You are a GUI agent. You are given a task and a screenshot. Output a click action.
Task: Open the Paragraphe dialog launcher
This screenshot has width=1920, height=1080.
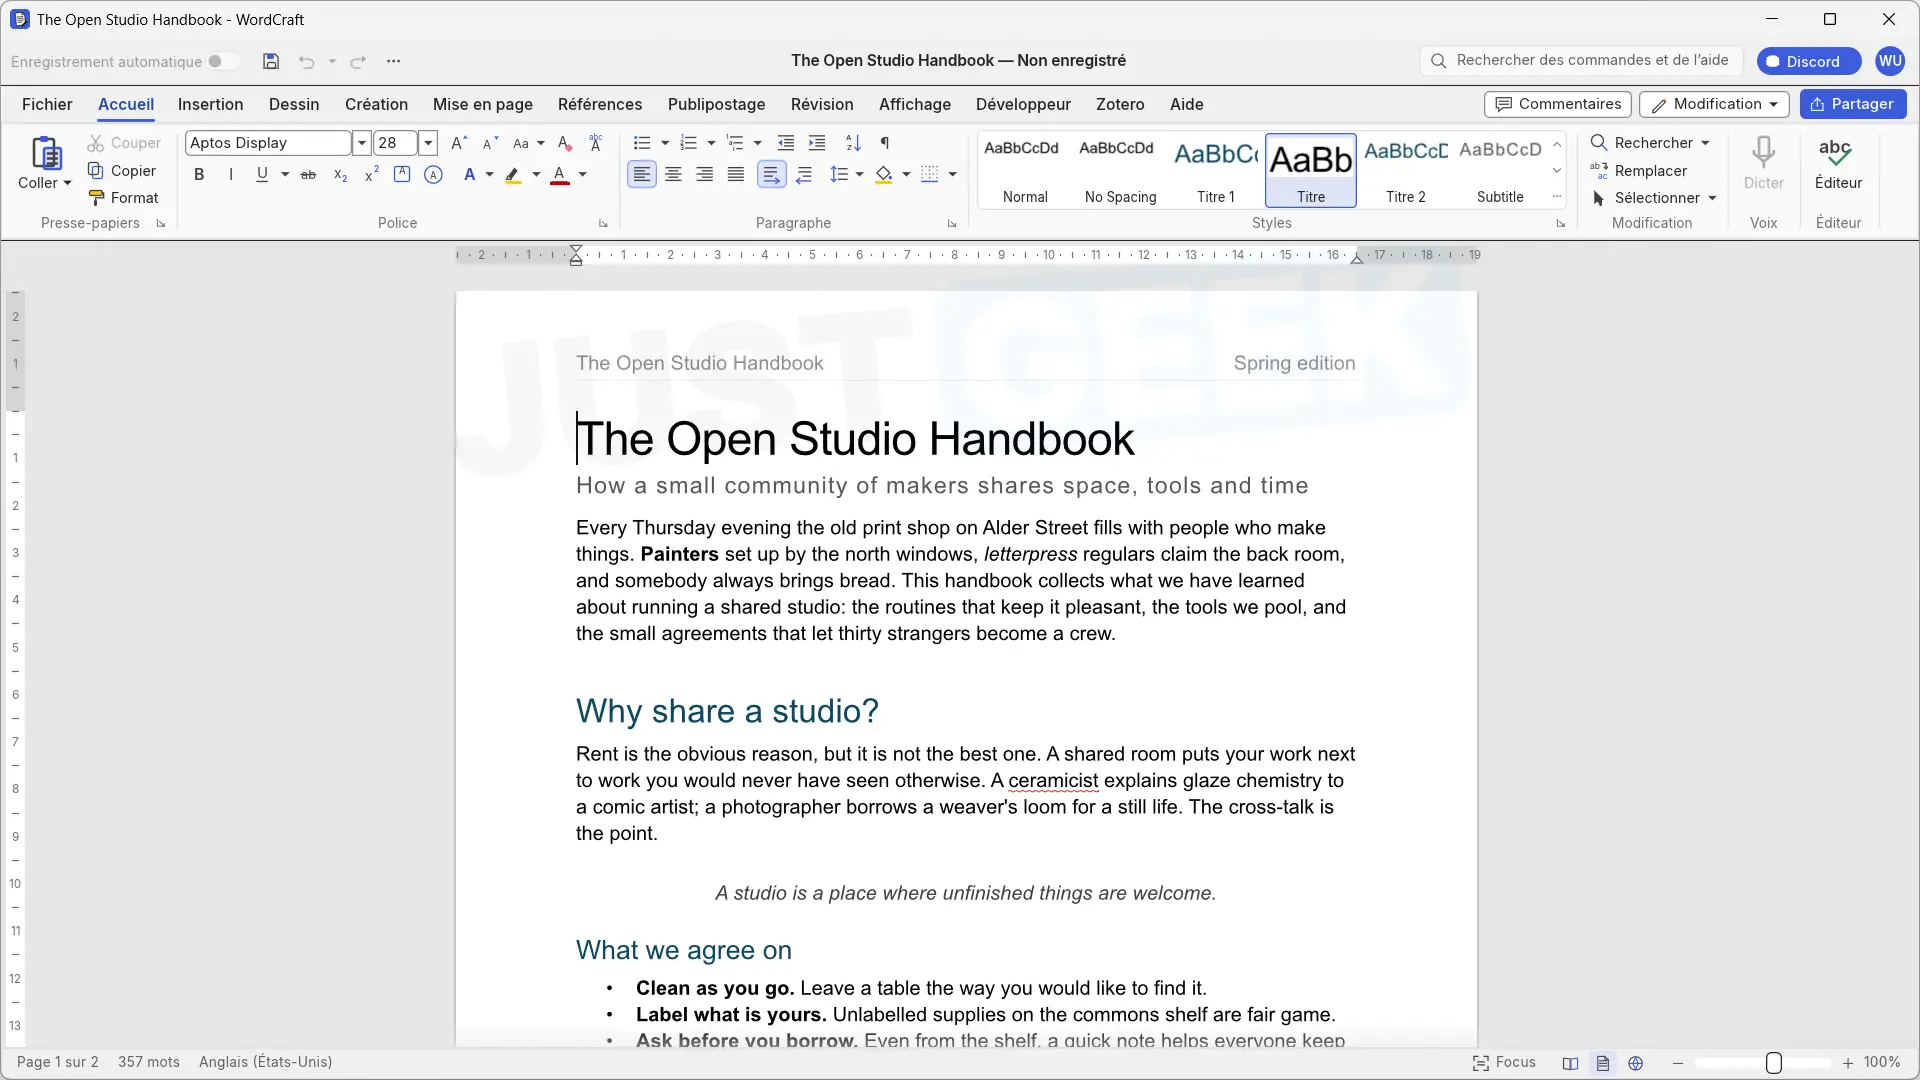coord(952,224)
